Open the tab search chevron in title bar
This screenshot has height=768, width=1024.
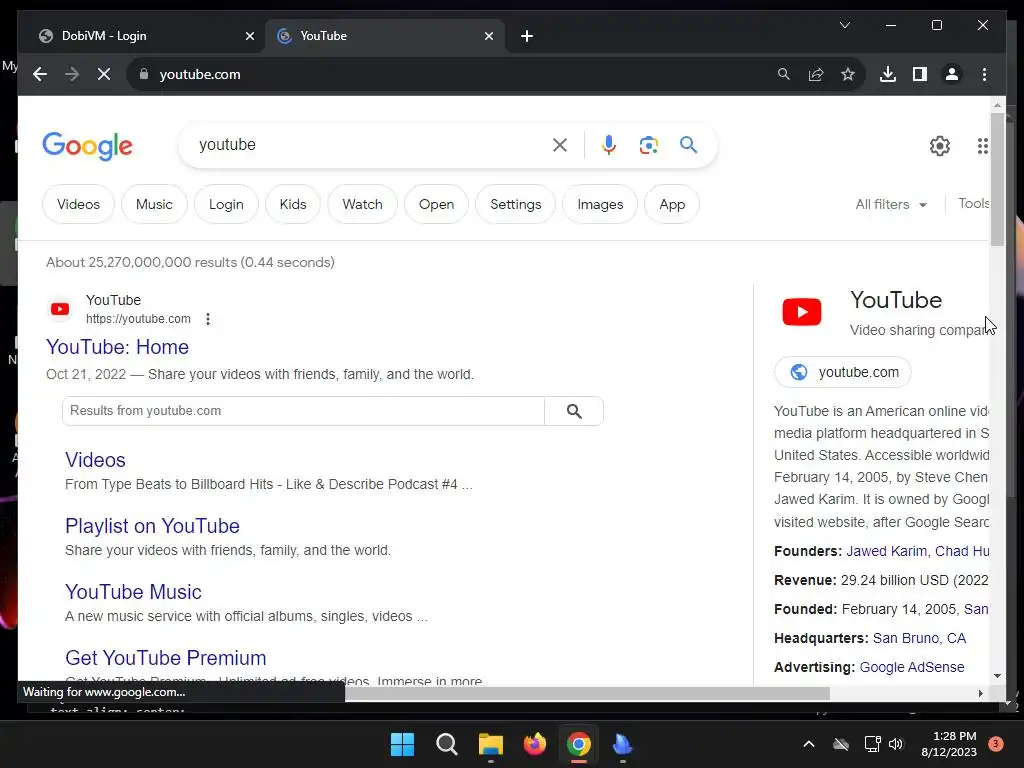click(x=844, y=25)
